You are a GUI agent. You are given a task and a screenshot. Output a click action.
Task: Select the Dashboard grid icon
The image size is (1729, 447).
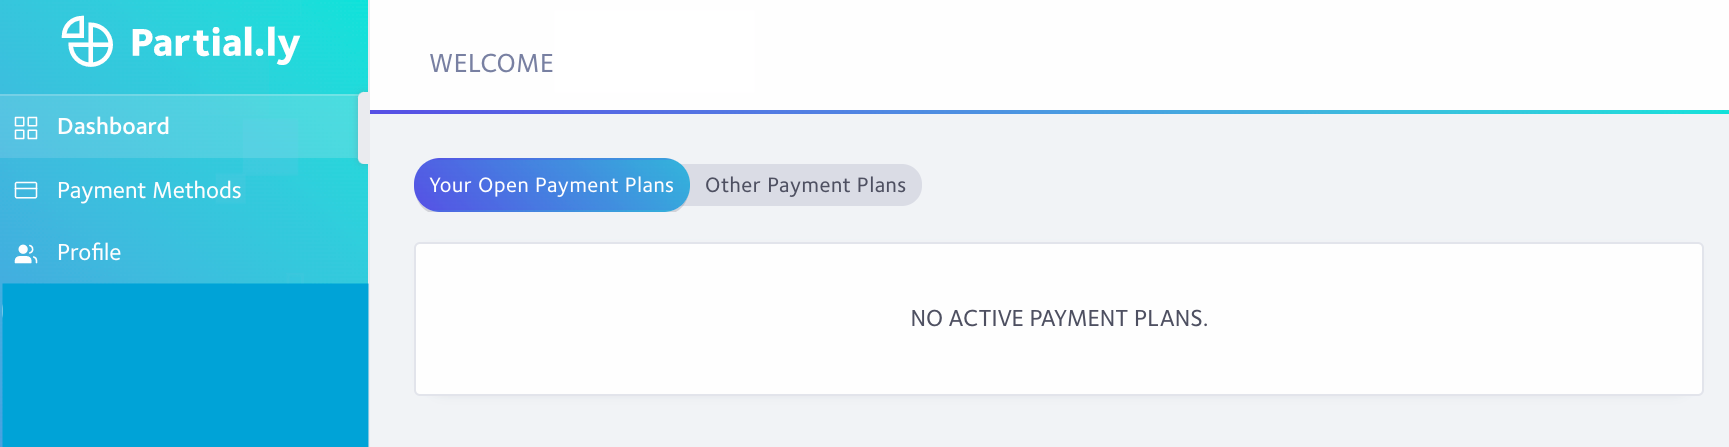tap(26, 127)
